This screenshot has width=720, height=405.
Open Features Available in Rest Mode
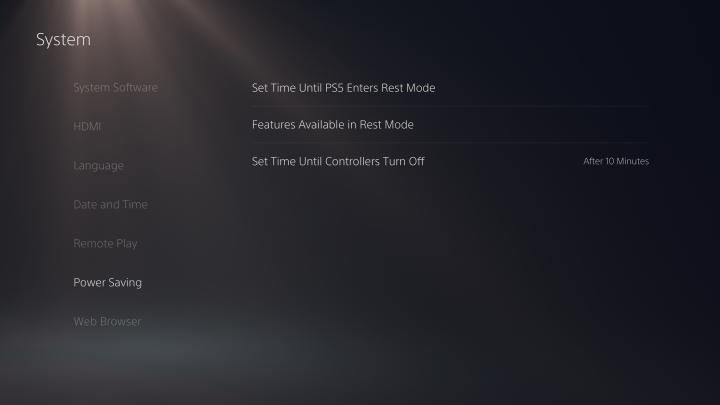coord(450,124)
